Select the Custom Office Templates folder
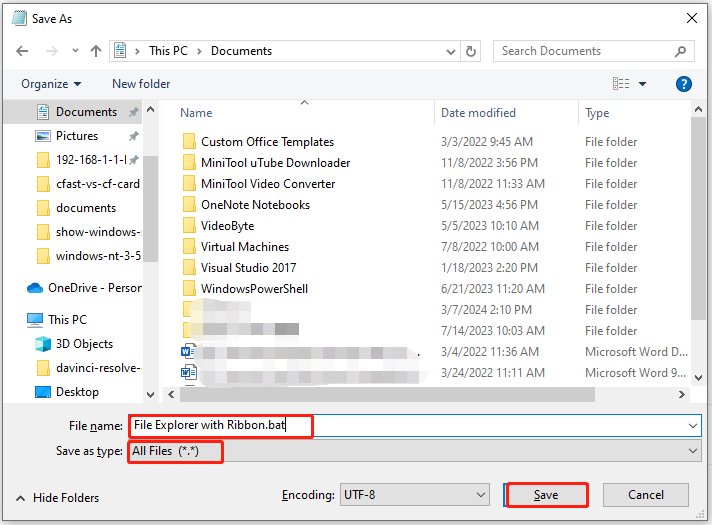Image resolution: width=712 pixels, height=525 pixels. (x=267, y=142)
